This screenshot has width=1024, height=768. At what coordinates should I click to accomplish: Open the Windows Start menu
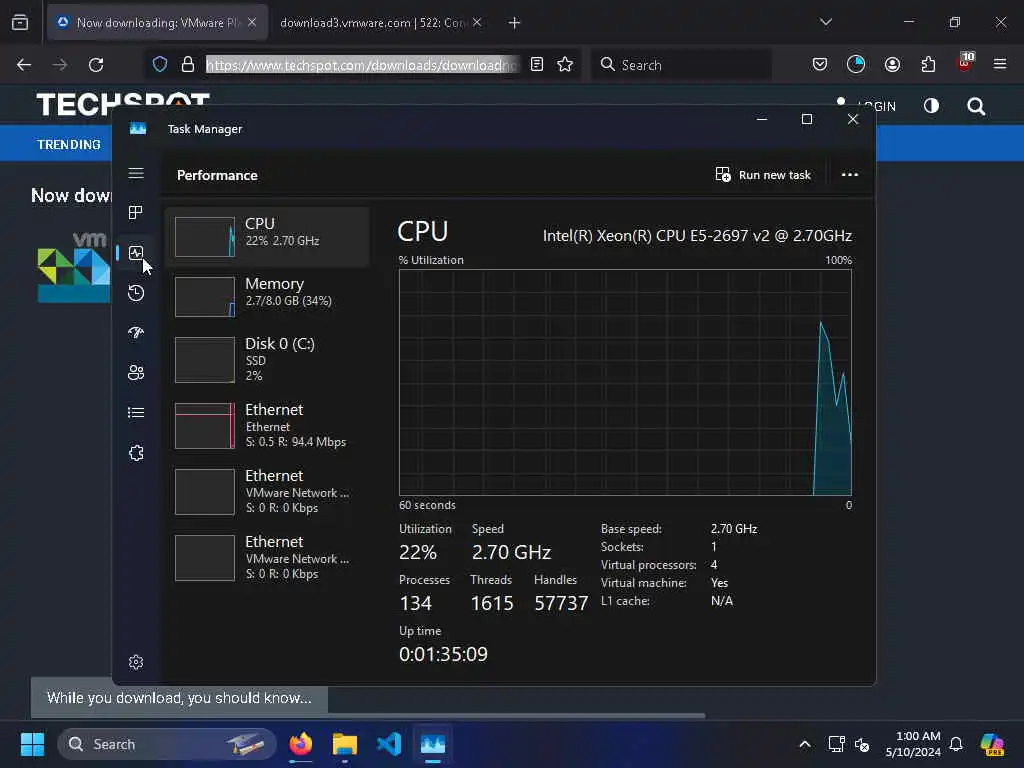(x=32, y=744)
